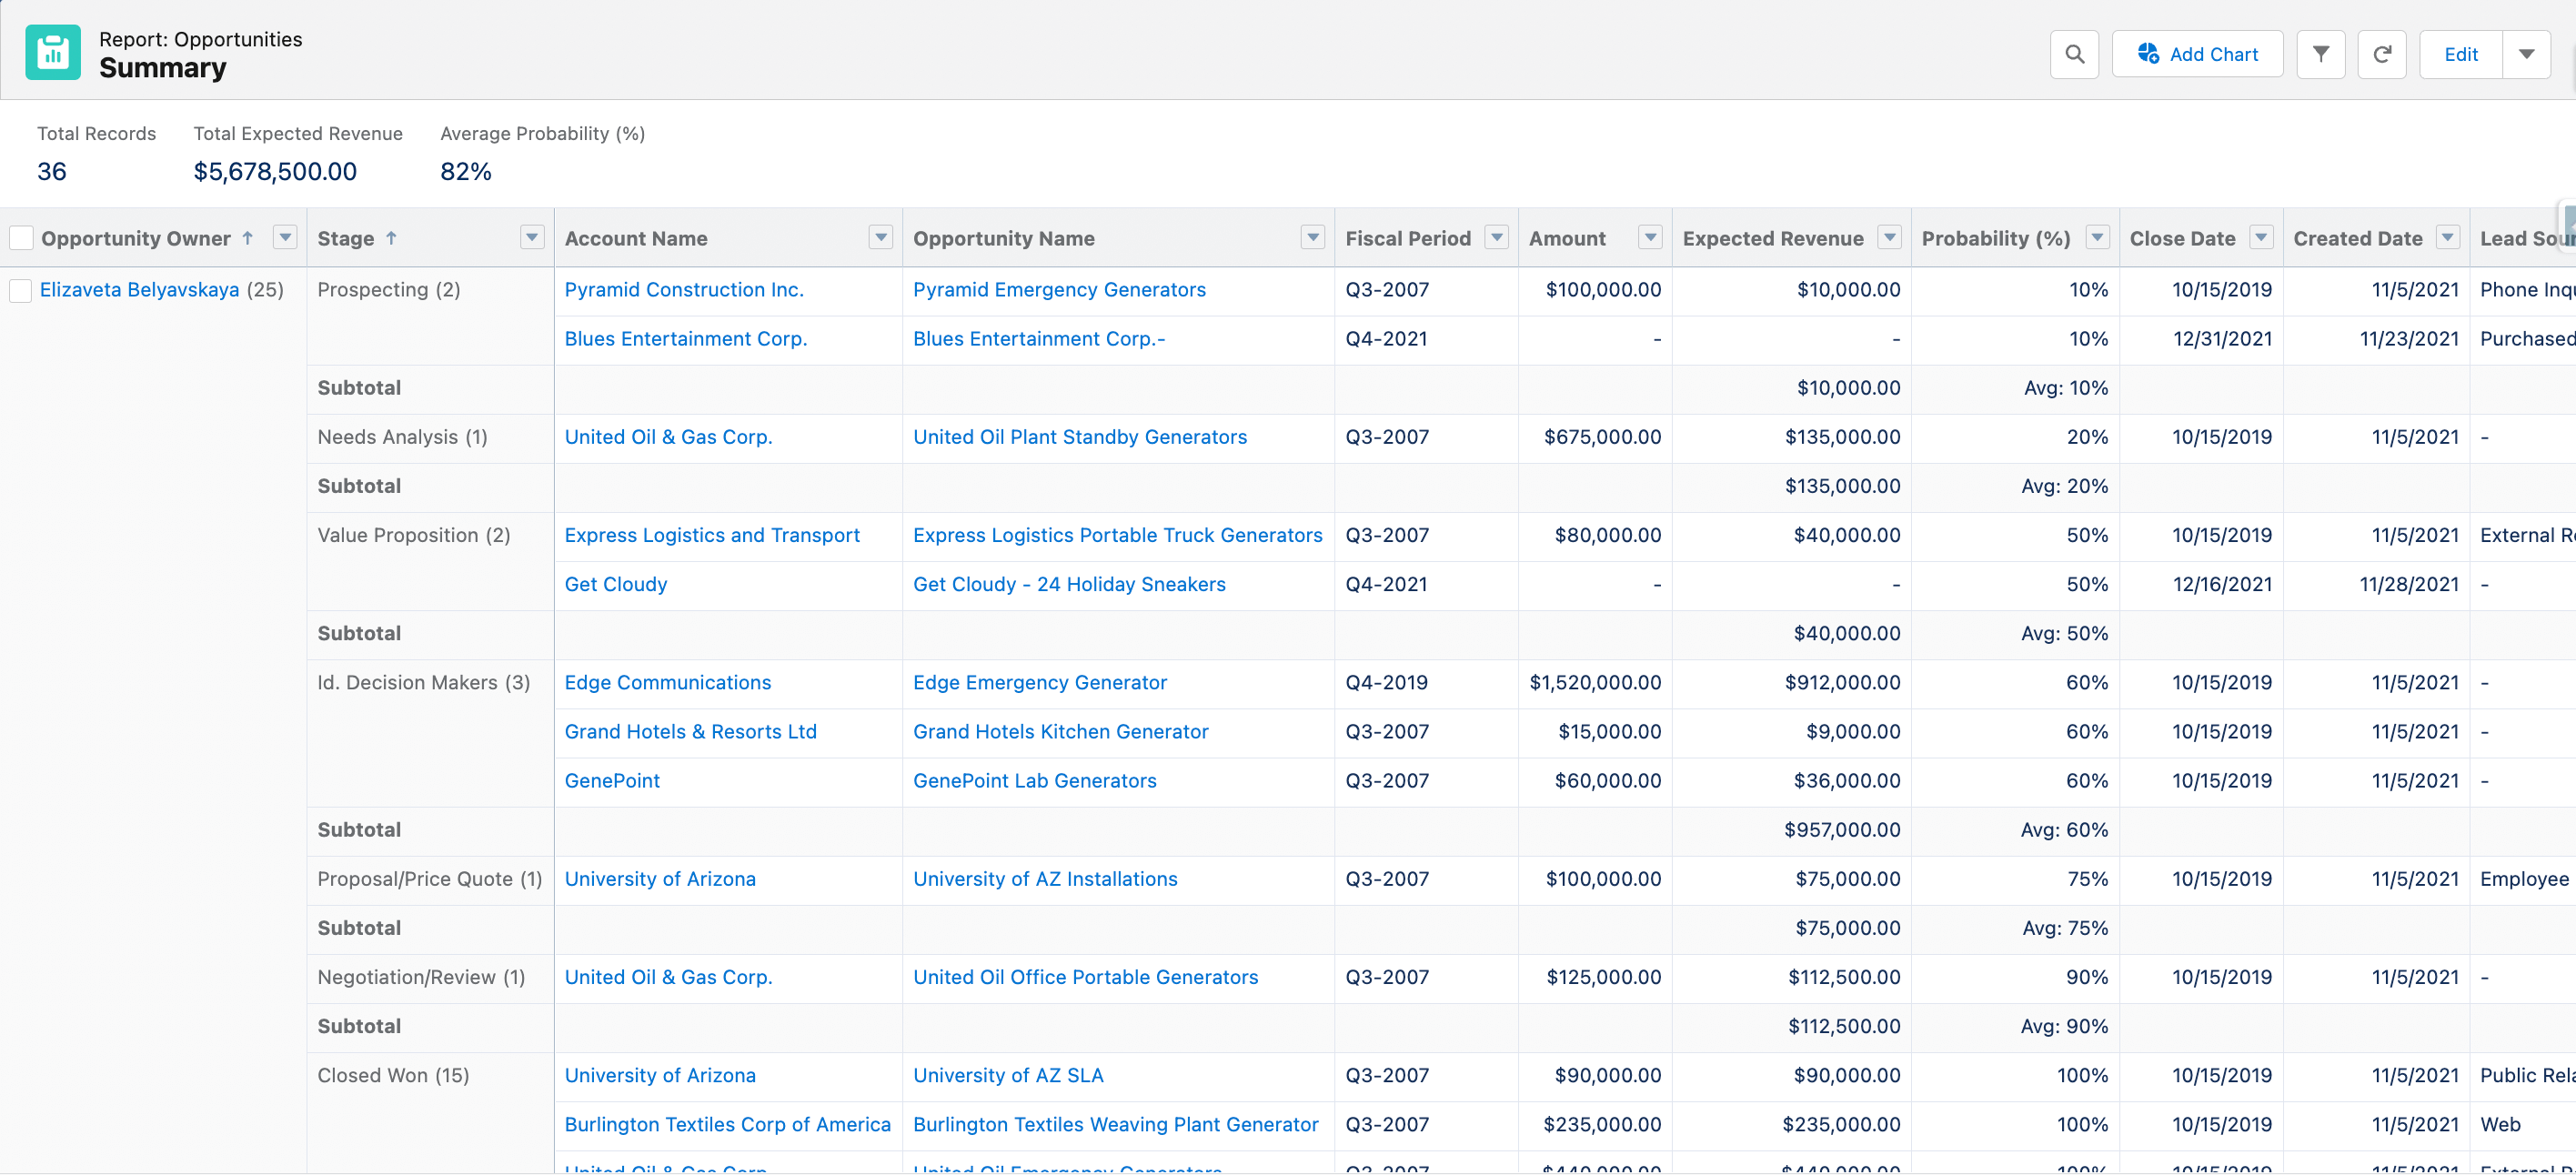The height and width of the screenshot is (1175, 2576).
Task: Open University of AZ Installations opportunity
Action: click(x=1045, y=879)
